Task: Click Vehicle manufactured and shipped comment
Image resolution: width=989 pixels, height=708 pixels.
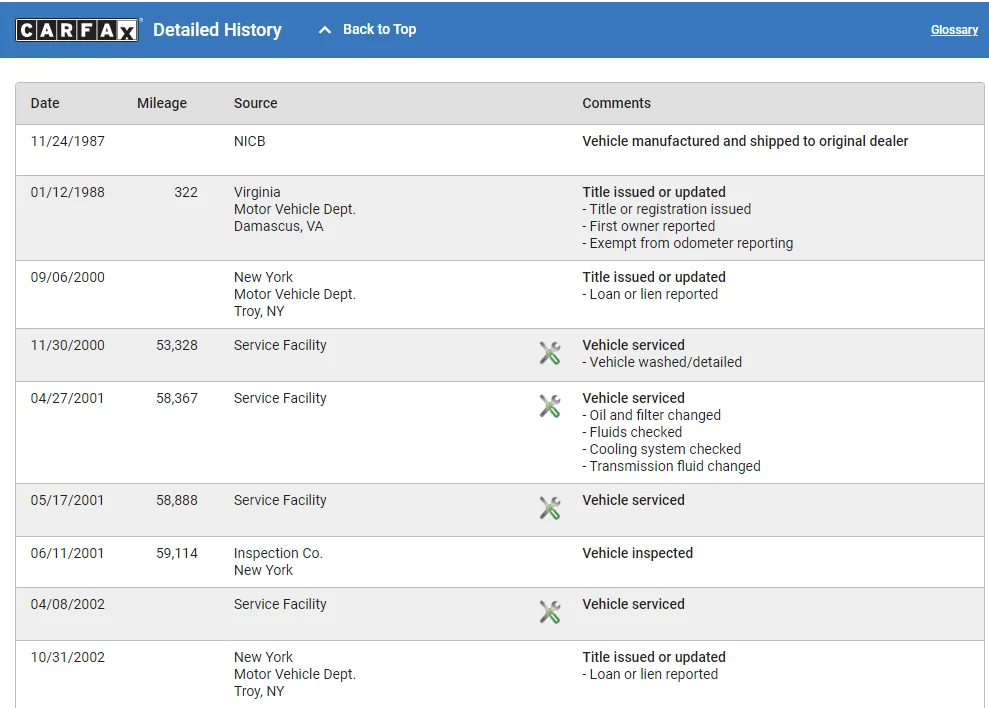Action: (x=745, y=141)
